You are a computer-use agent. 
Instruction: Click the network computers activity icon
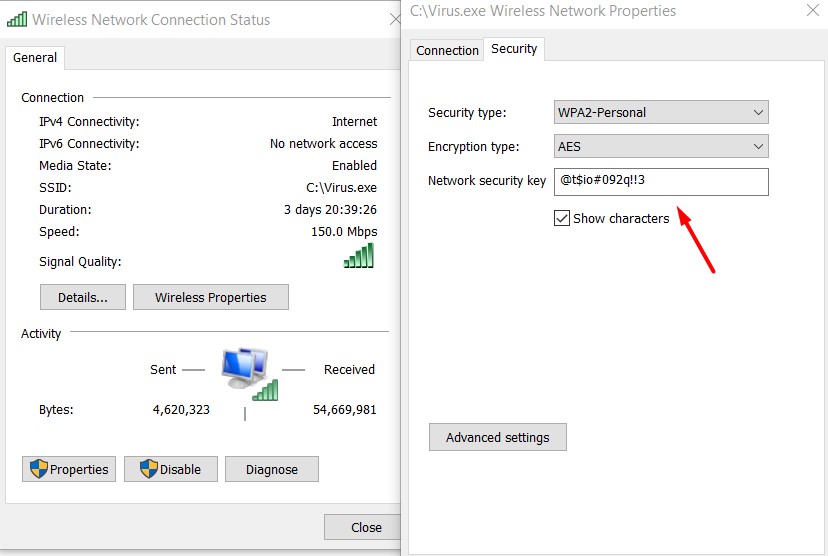point(249,374)
